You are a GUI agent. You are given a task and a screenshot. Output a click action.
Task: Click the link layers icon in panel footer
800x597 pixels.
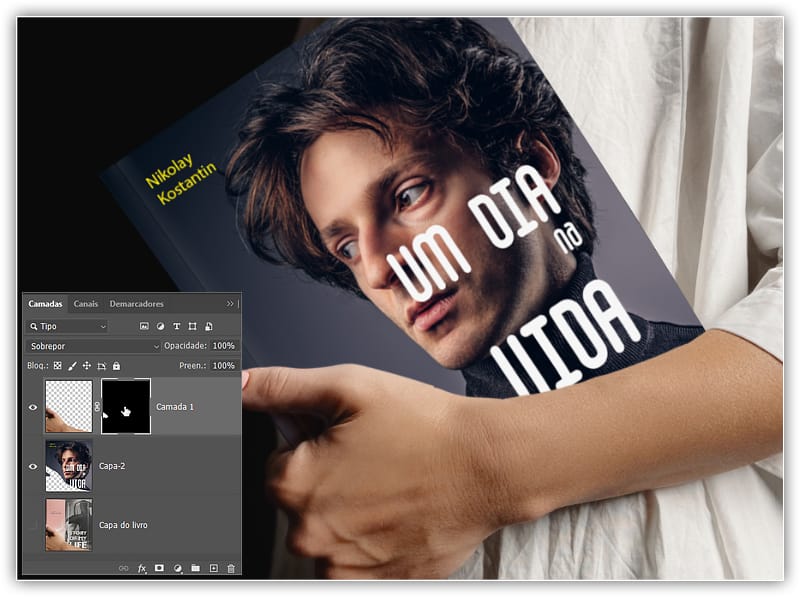[123, 568]
